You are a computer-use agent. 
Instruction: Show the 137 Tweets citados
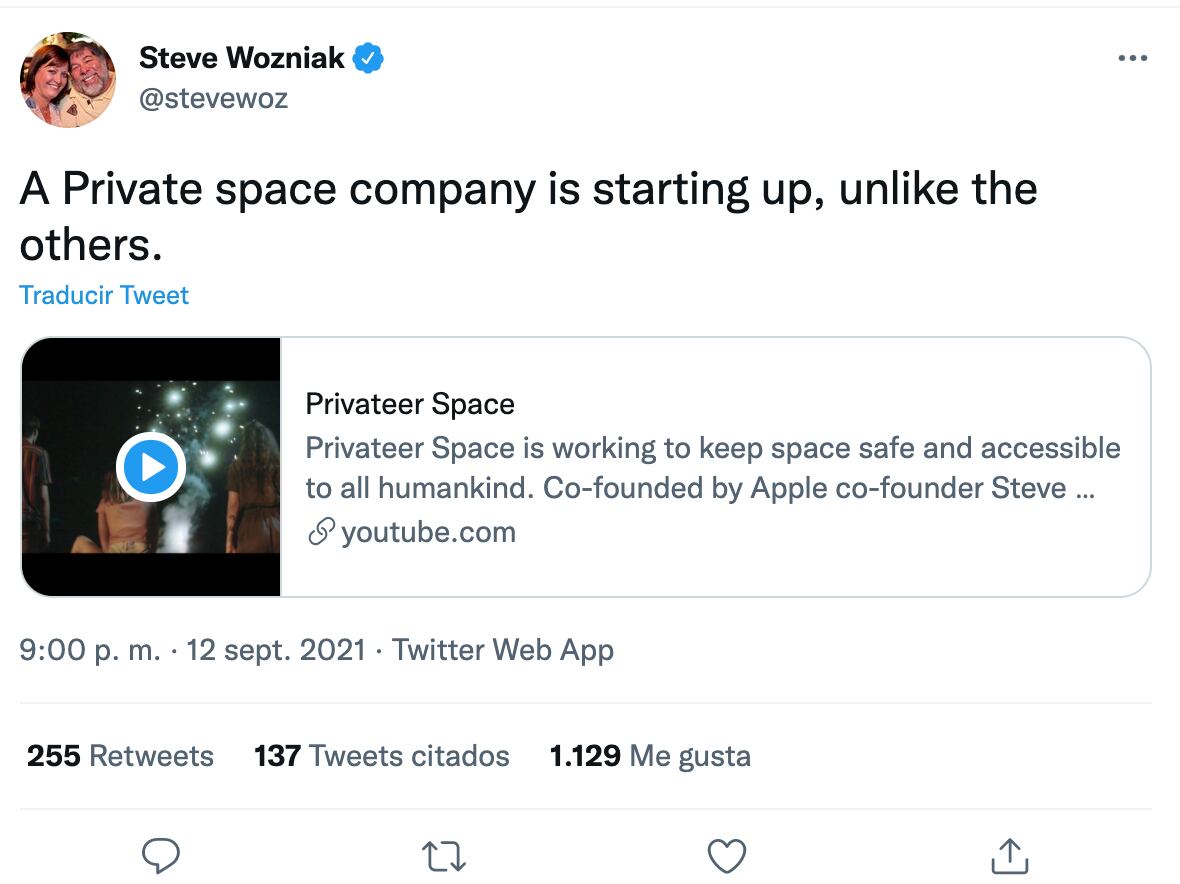382,755
